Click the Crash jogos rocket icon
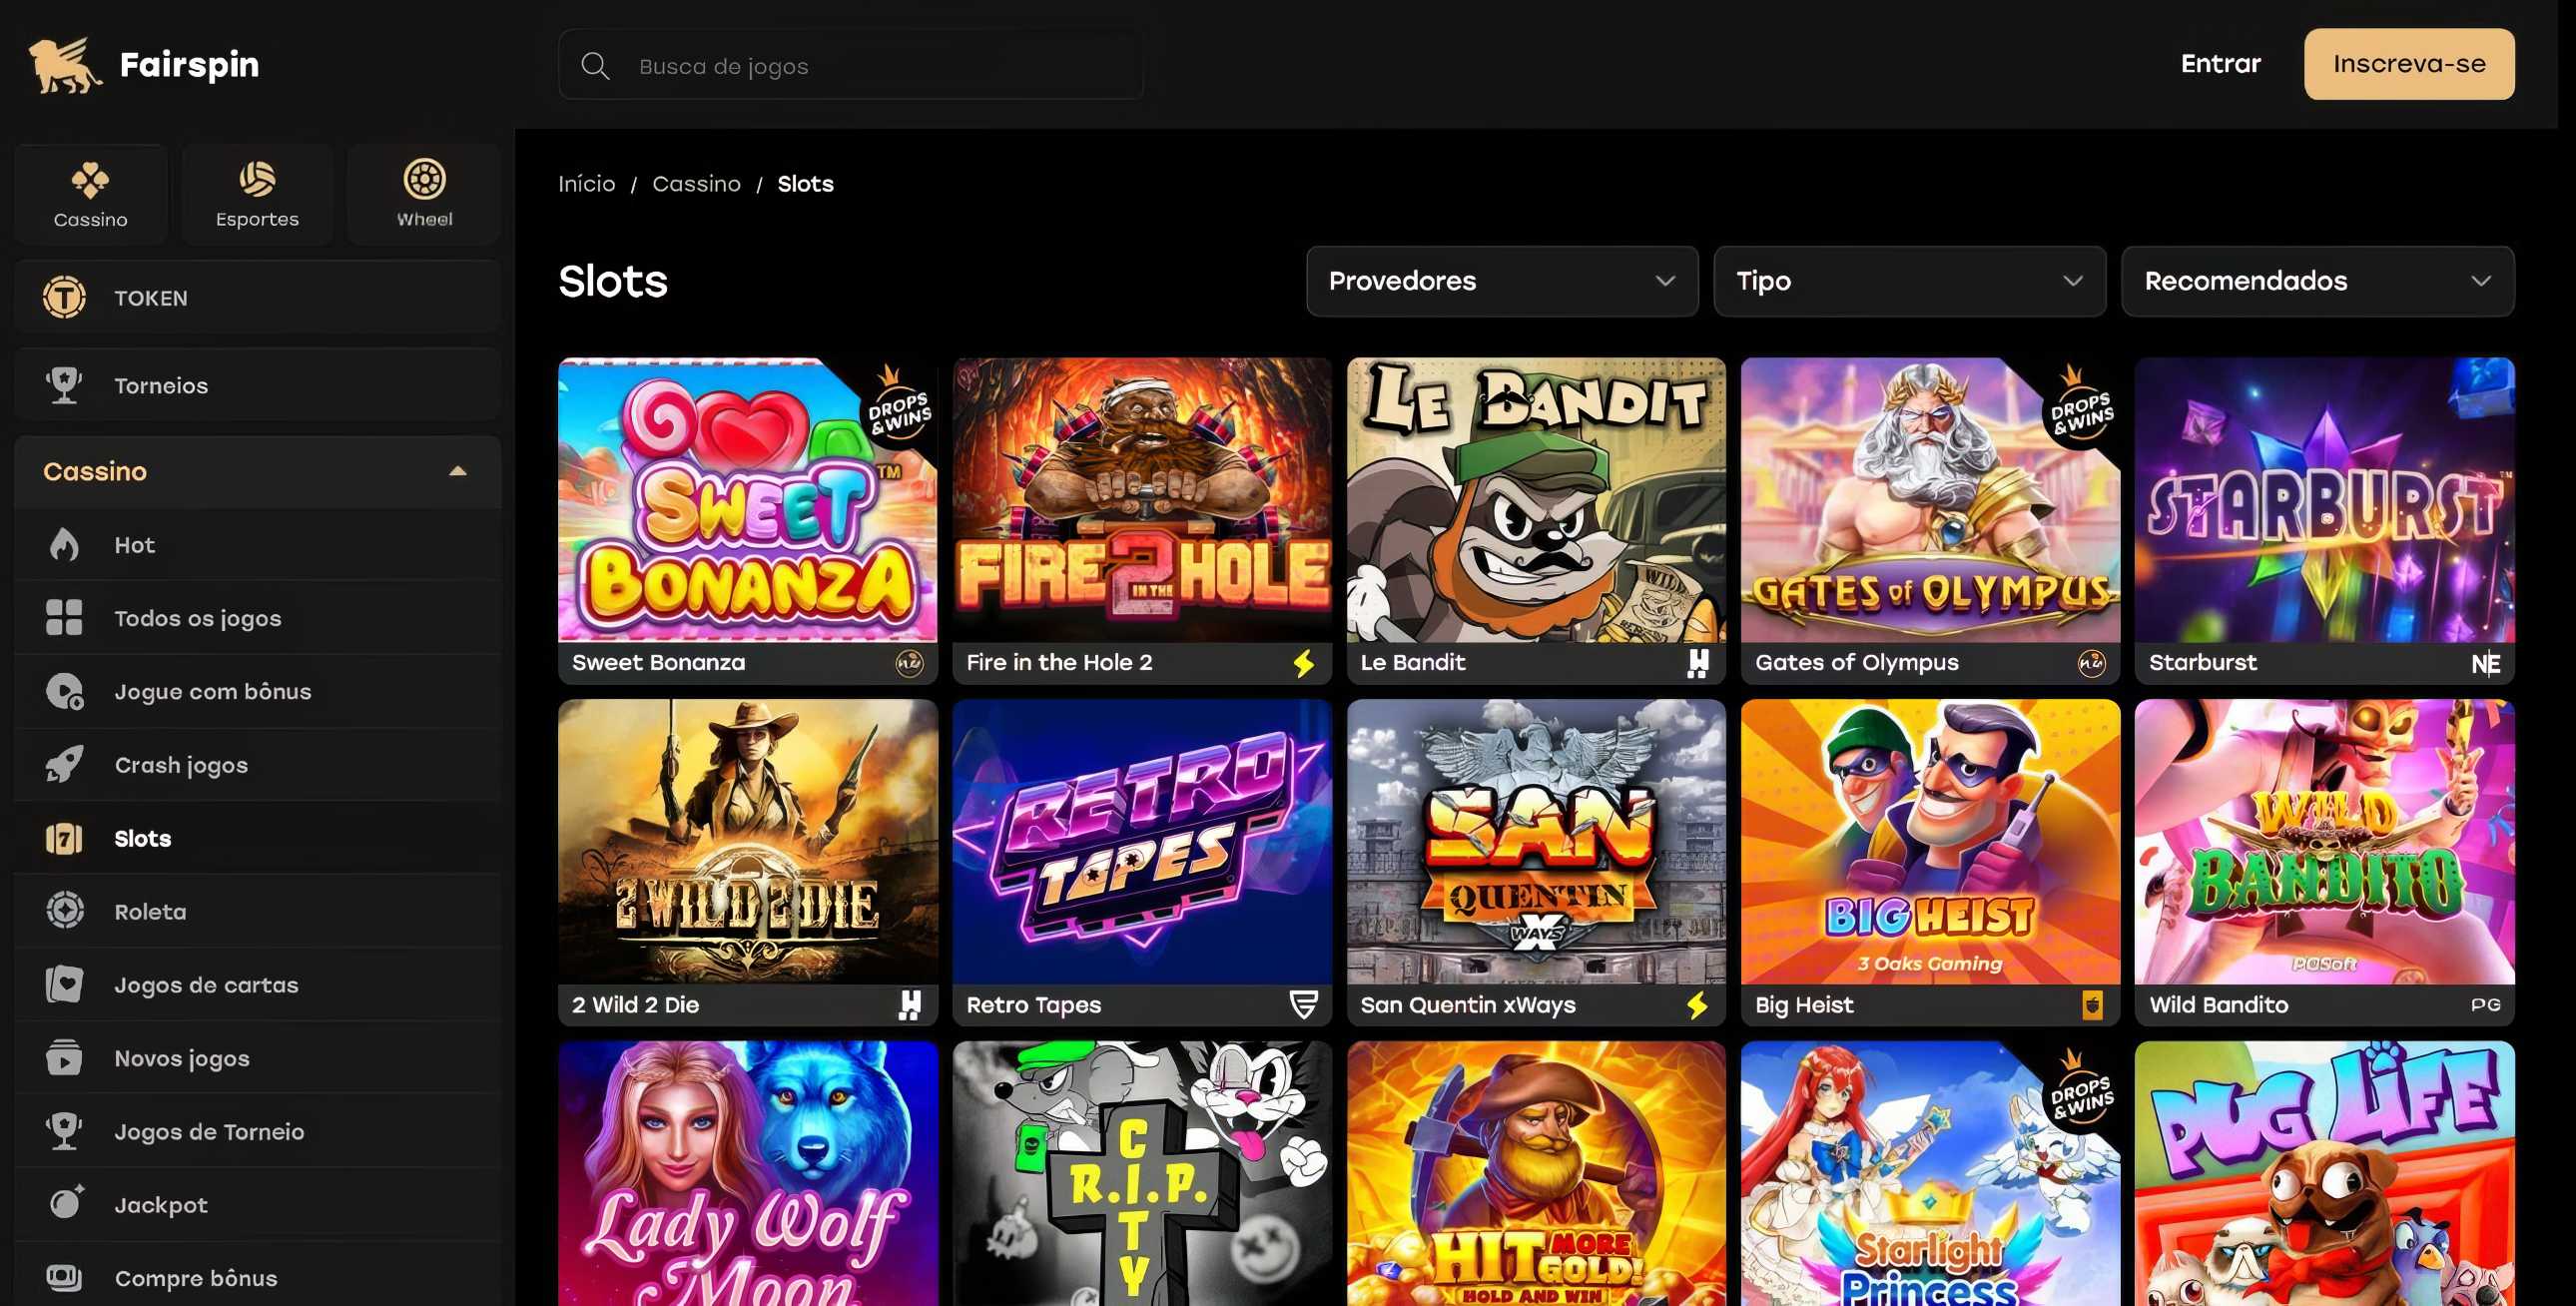2576x1306 pixels. point(64,765)
